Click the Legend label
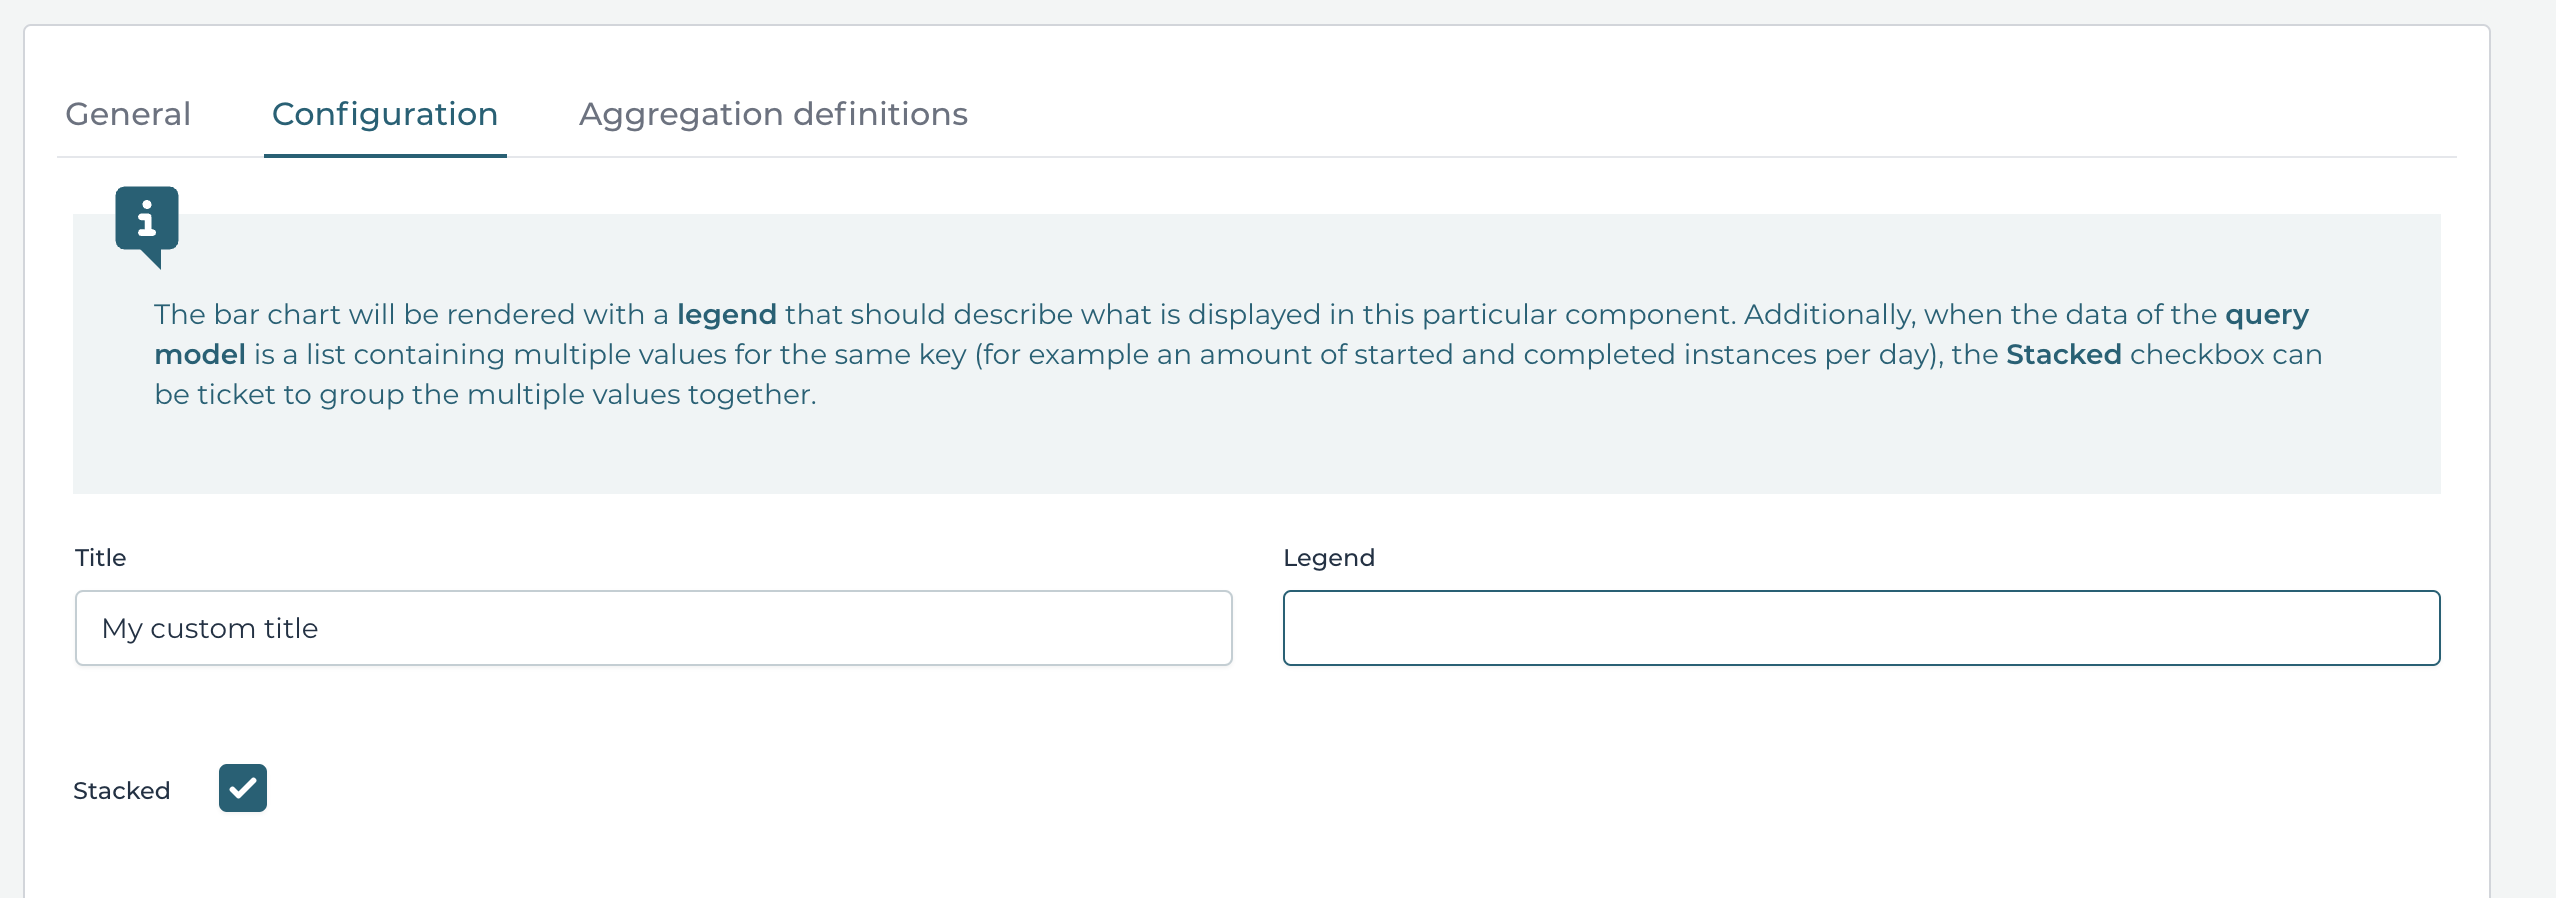Viewport: 2556px width, 898px height. click(x=1328, y=557)
